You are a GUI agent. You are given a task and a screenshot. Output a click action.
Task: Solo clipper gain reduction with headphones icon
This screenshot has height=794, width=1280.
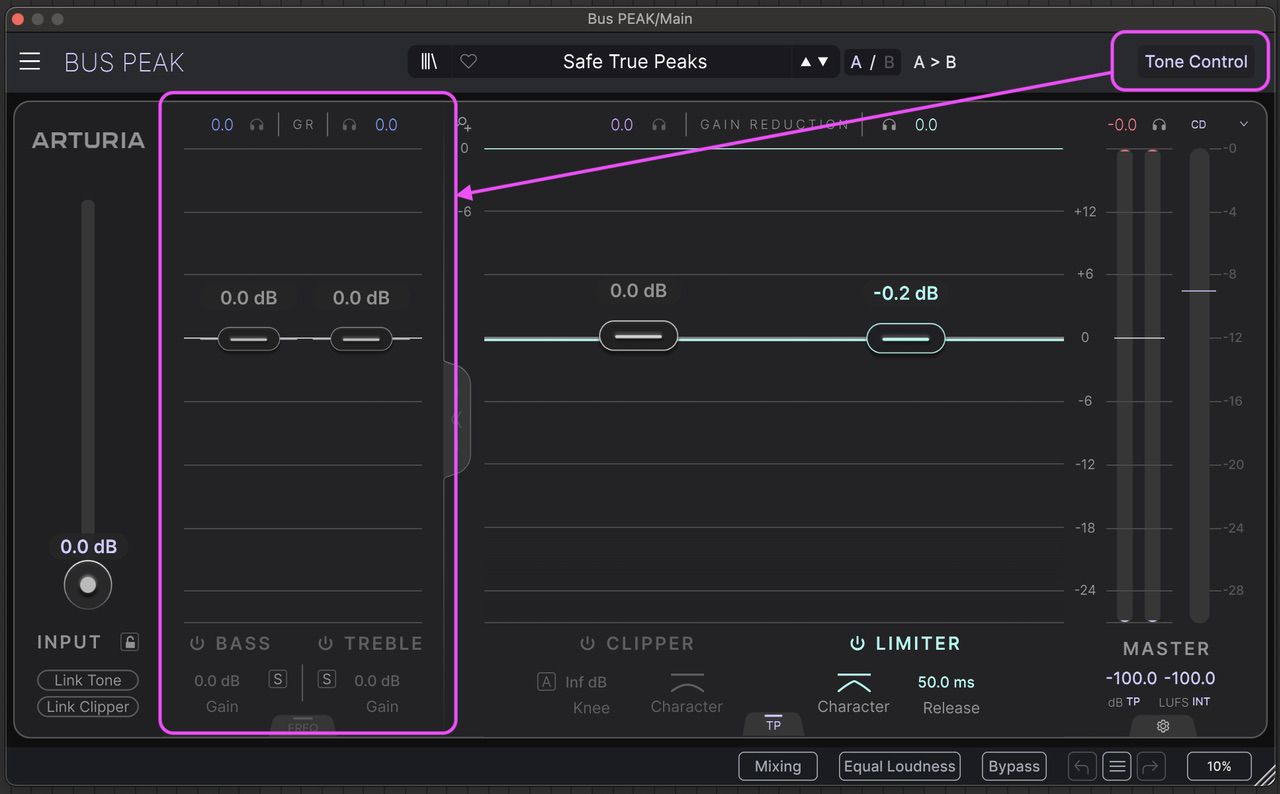pos(659,125)
